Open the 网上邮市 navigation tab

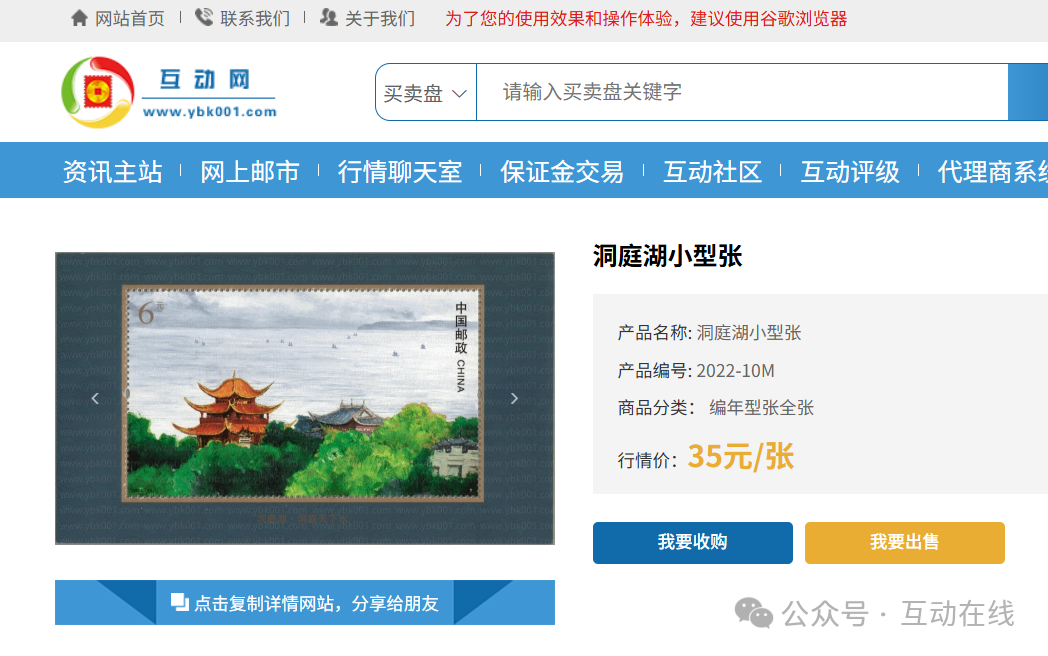[x=250, y=172]
